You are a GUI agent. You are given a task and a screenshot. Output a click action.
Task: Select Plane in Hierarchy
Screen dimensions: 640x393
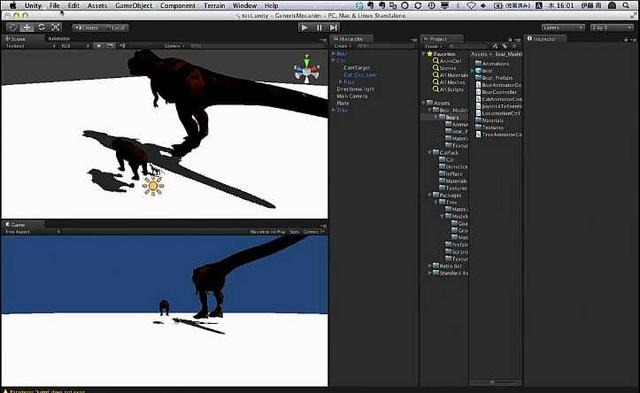coord(343,103)
